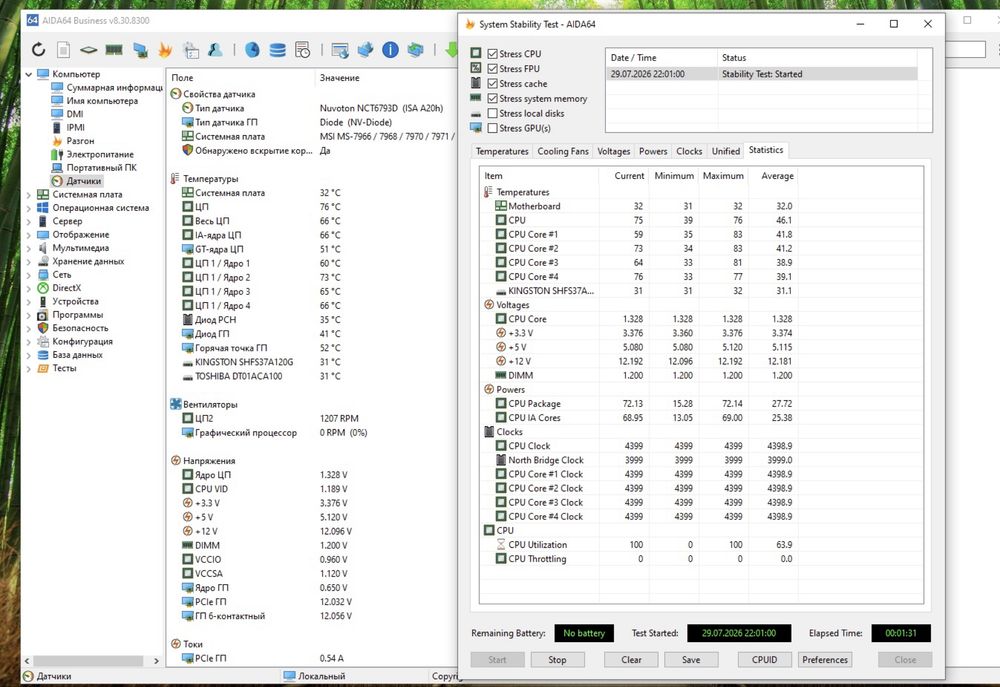Switch to the Temperatures tab

[502, 151]
